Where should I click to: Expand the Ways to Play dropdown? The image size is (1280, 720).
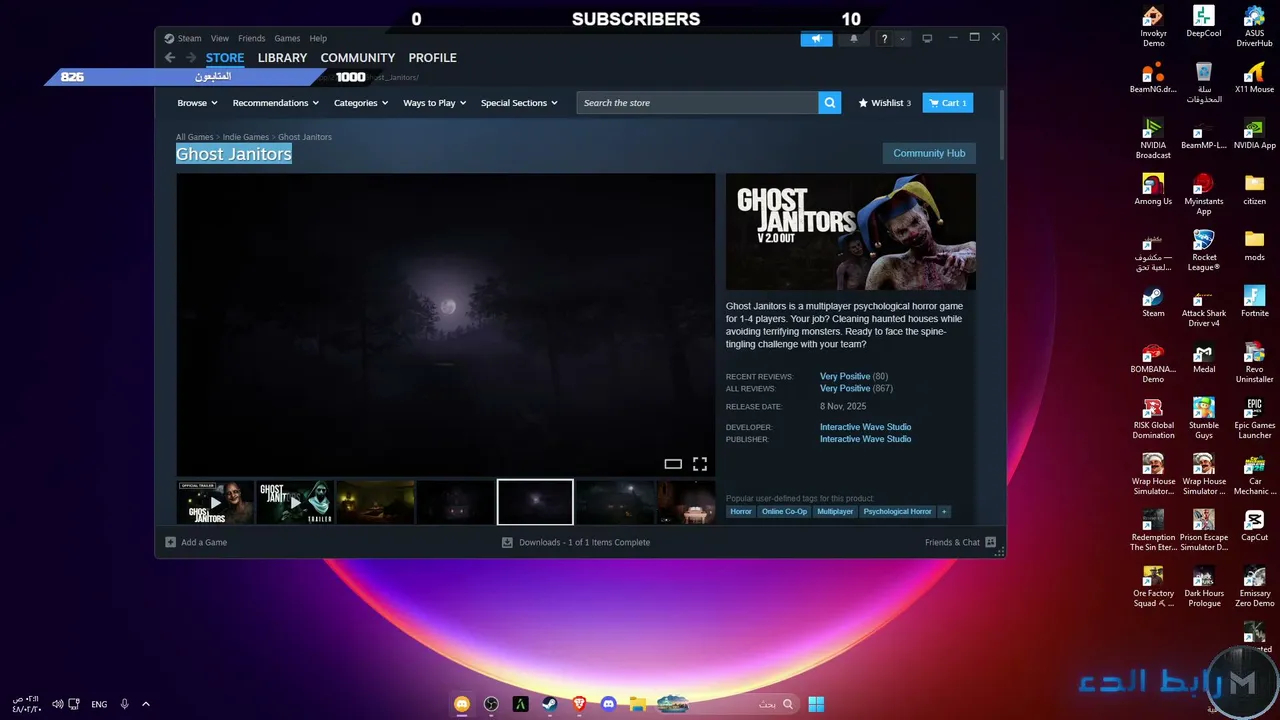coord(435,103)
